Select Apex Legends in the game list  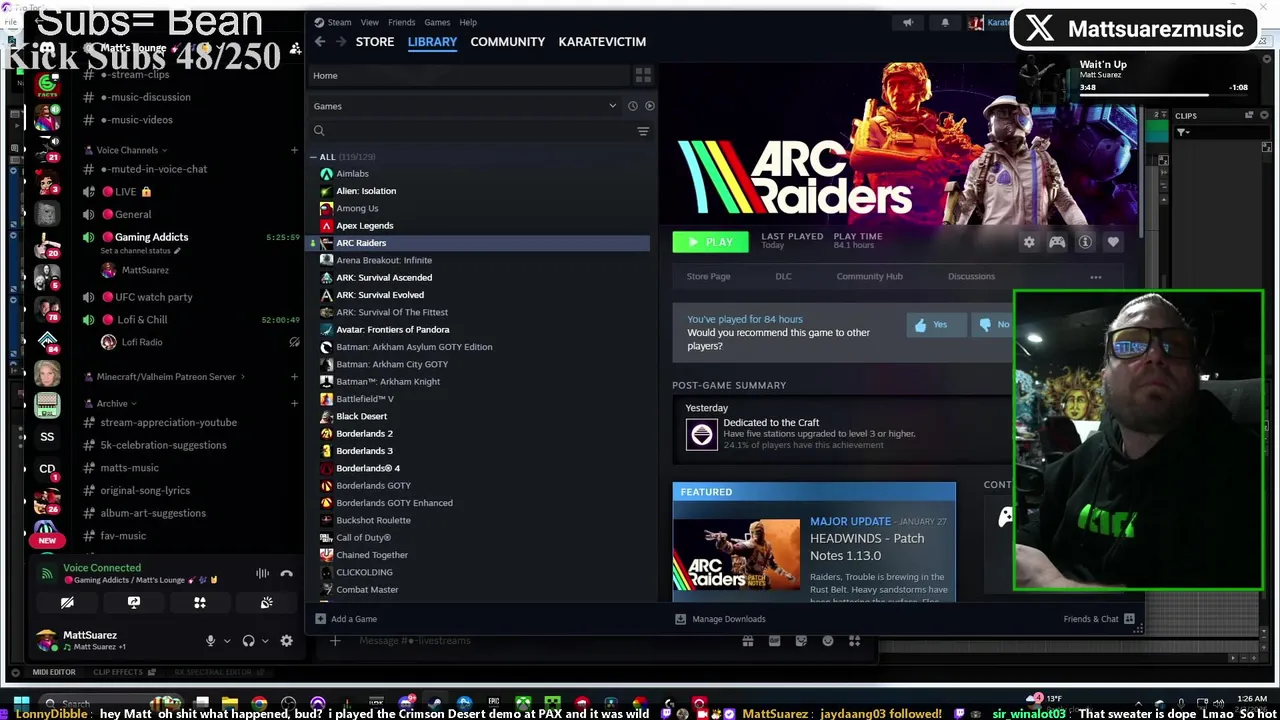[365, 226]
